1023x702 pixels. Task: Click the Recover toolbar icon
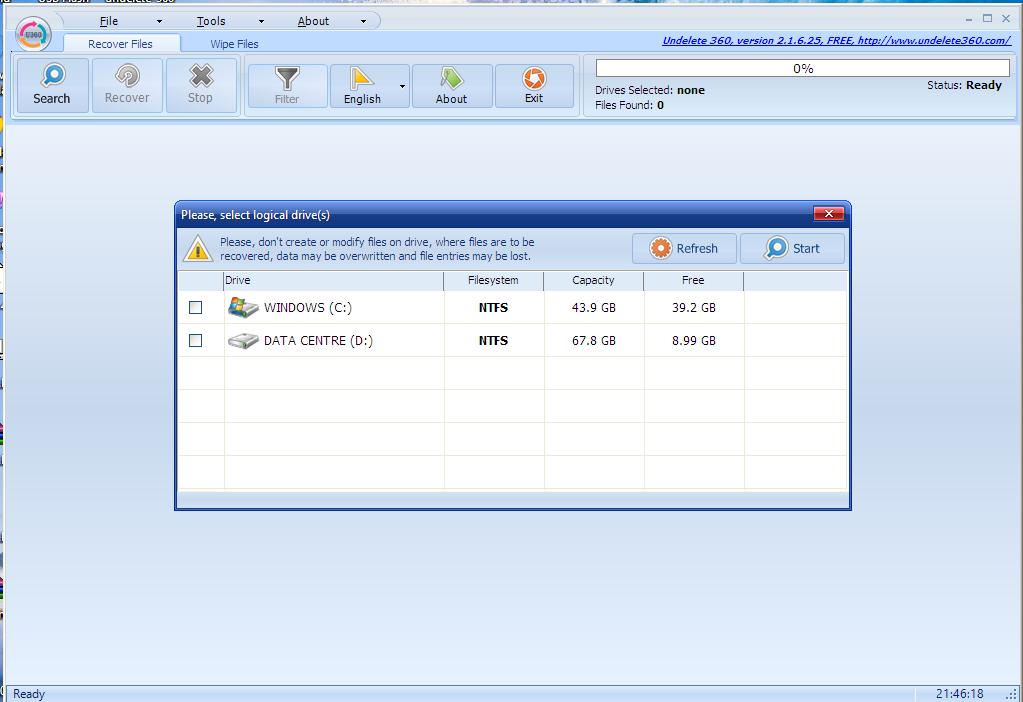coord(127,76)
